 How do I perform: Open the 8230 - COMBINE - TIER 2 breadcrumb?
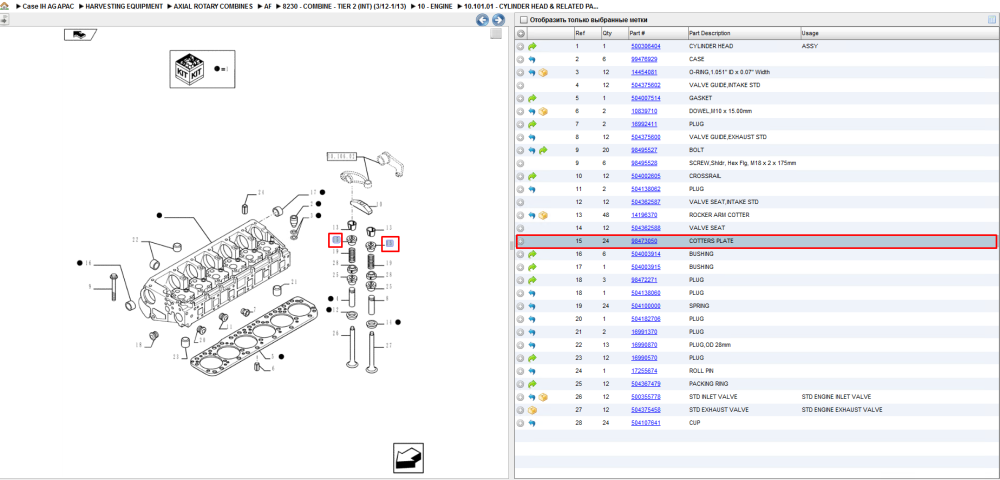click(344, 6)
